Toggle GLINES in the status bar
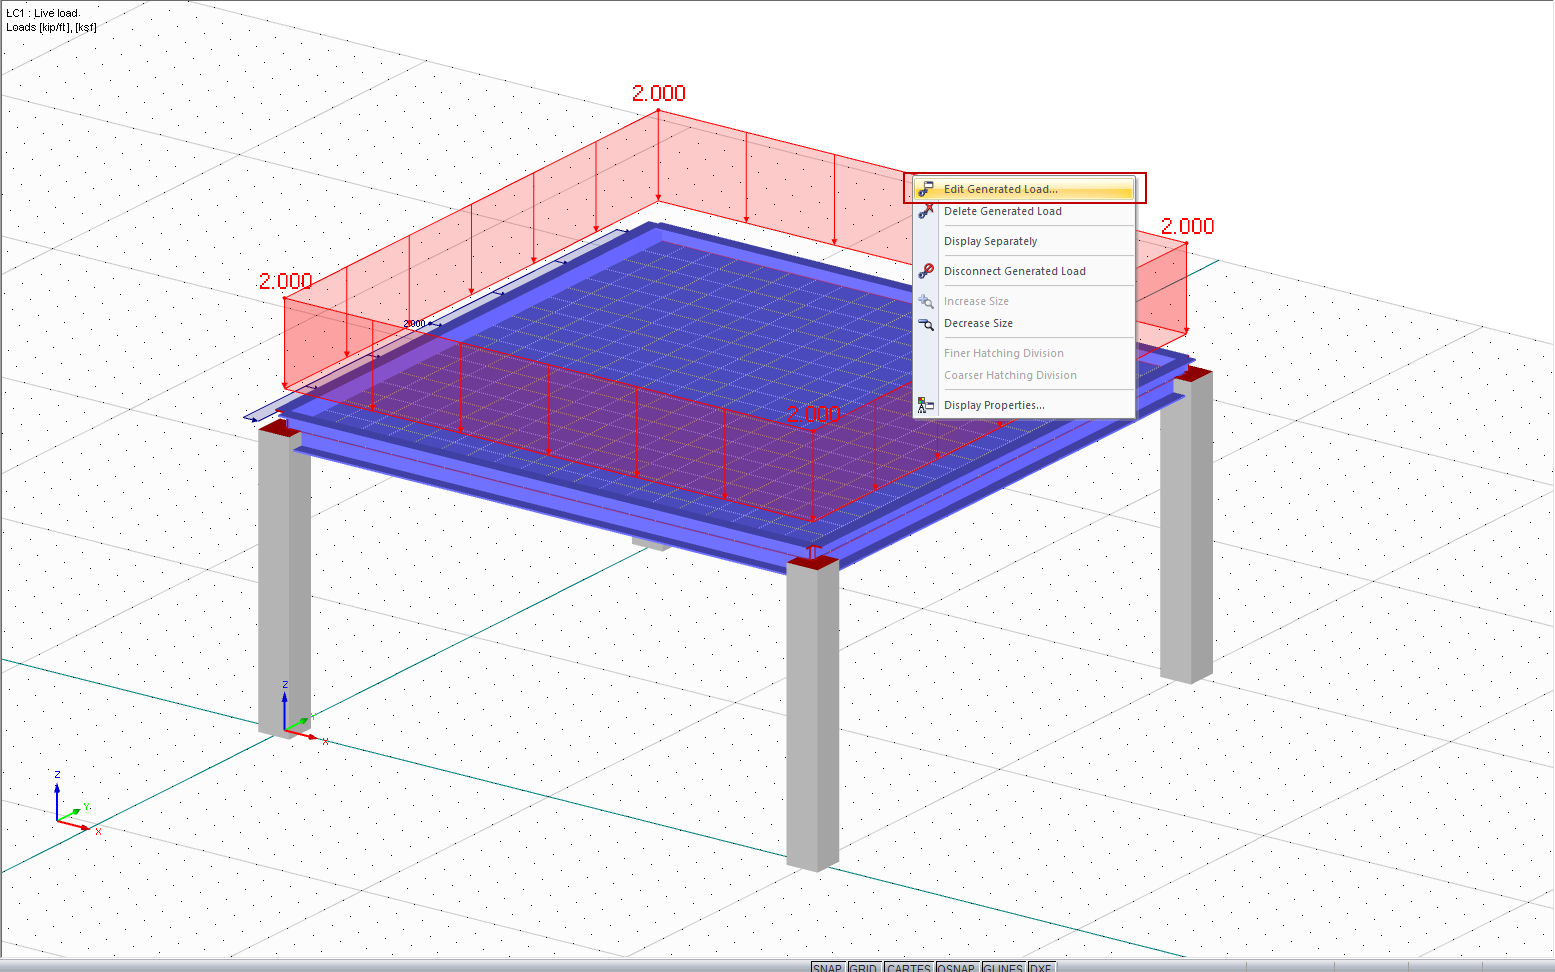This screenshot has height=972, width=1555. coord(1002,967)
